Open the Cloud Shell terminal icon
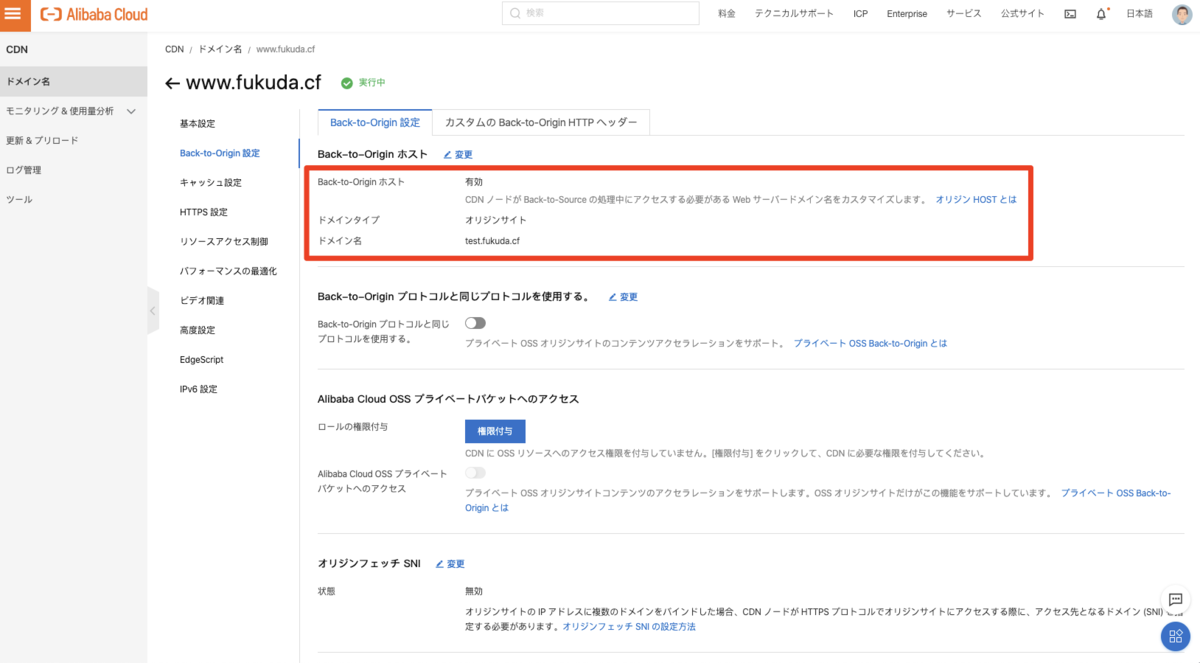The width and height of the screenshot is (1200, 663). [1070, 14]
